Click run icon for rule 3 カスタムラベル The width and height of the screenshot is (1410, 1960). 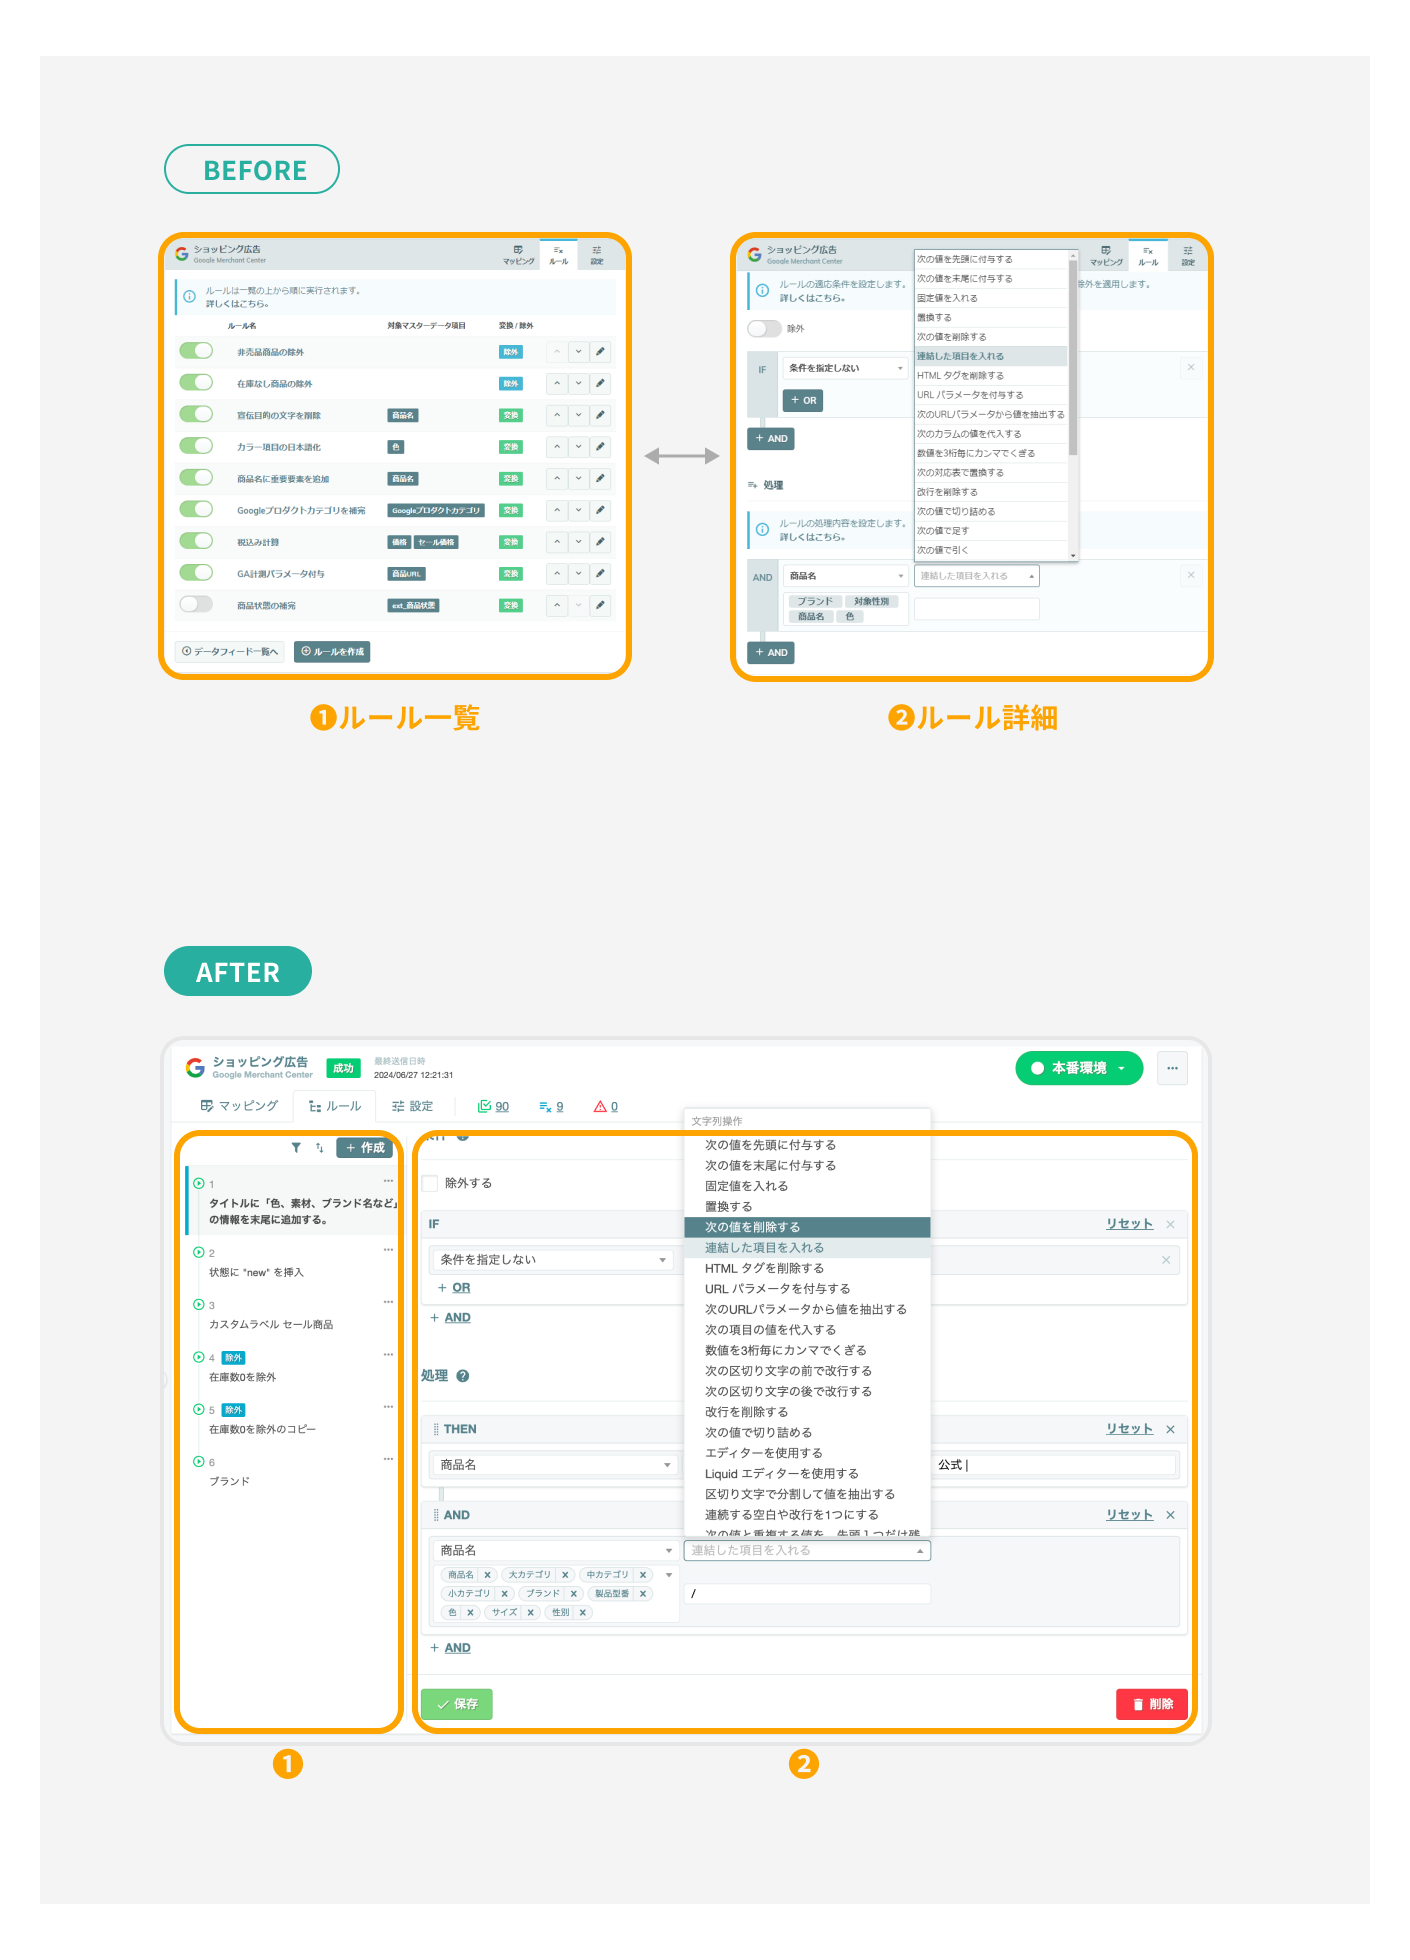199,1304
